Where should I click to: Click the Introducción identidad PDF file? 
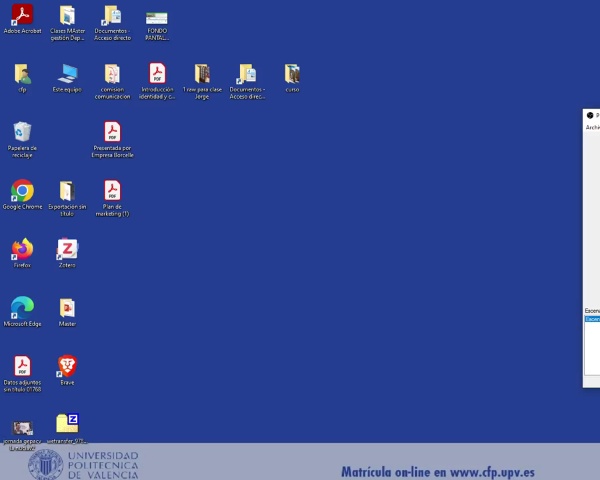157,74
